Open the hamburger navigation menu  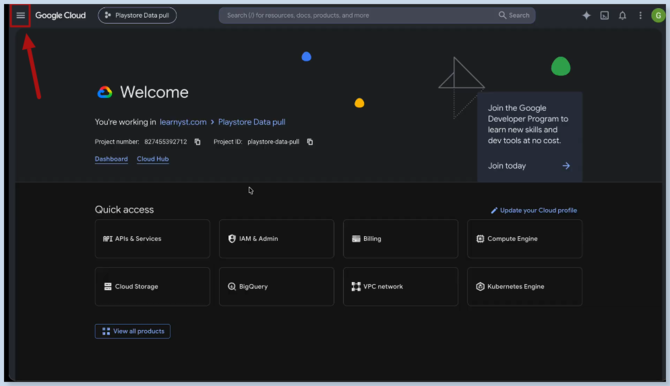click(x=20, y=15)
